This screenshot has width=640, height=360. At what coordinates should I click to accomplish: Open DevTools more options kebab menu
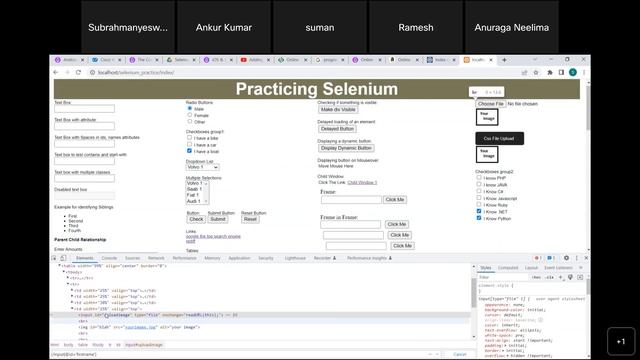click(x=577, y=258)
